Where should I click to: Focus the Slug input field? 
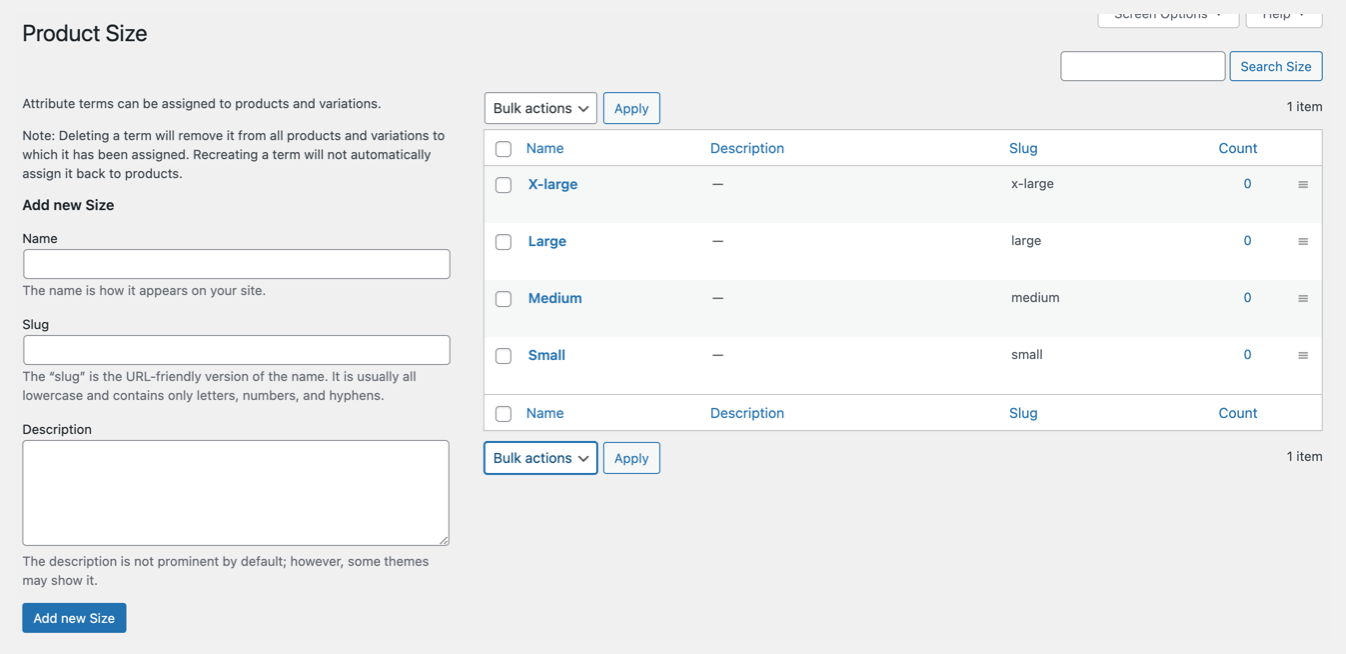pos(236,350)
